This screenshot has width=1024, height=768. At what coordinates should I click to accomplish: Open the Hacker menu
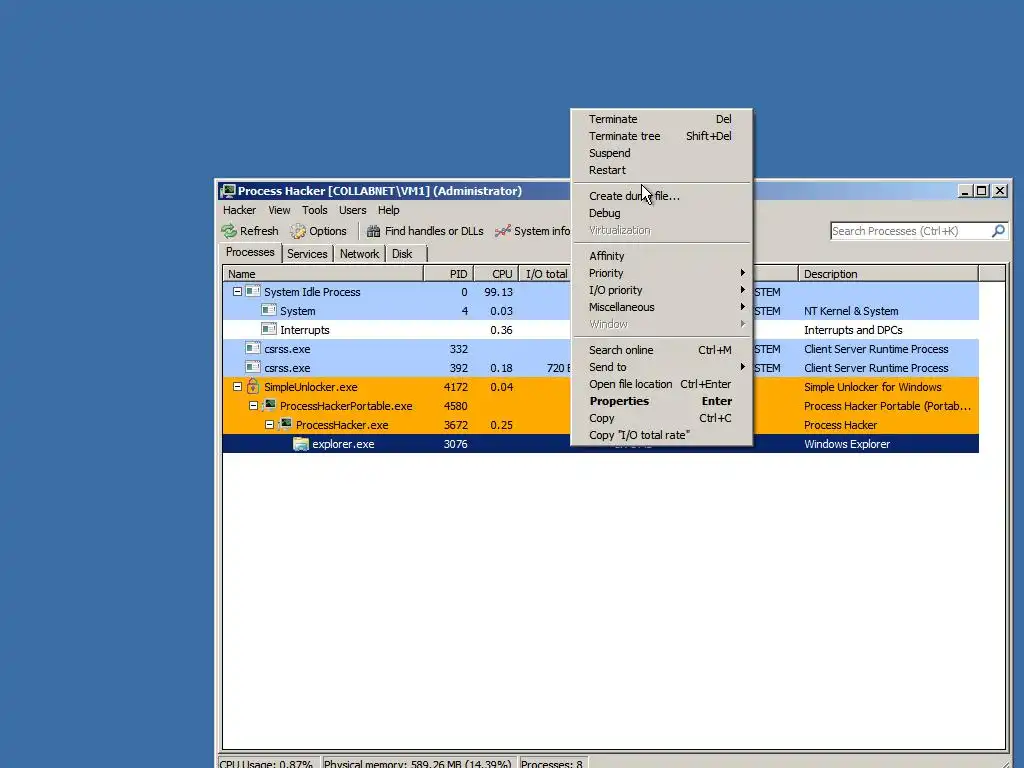click(239, 210)
